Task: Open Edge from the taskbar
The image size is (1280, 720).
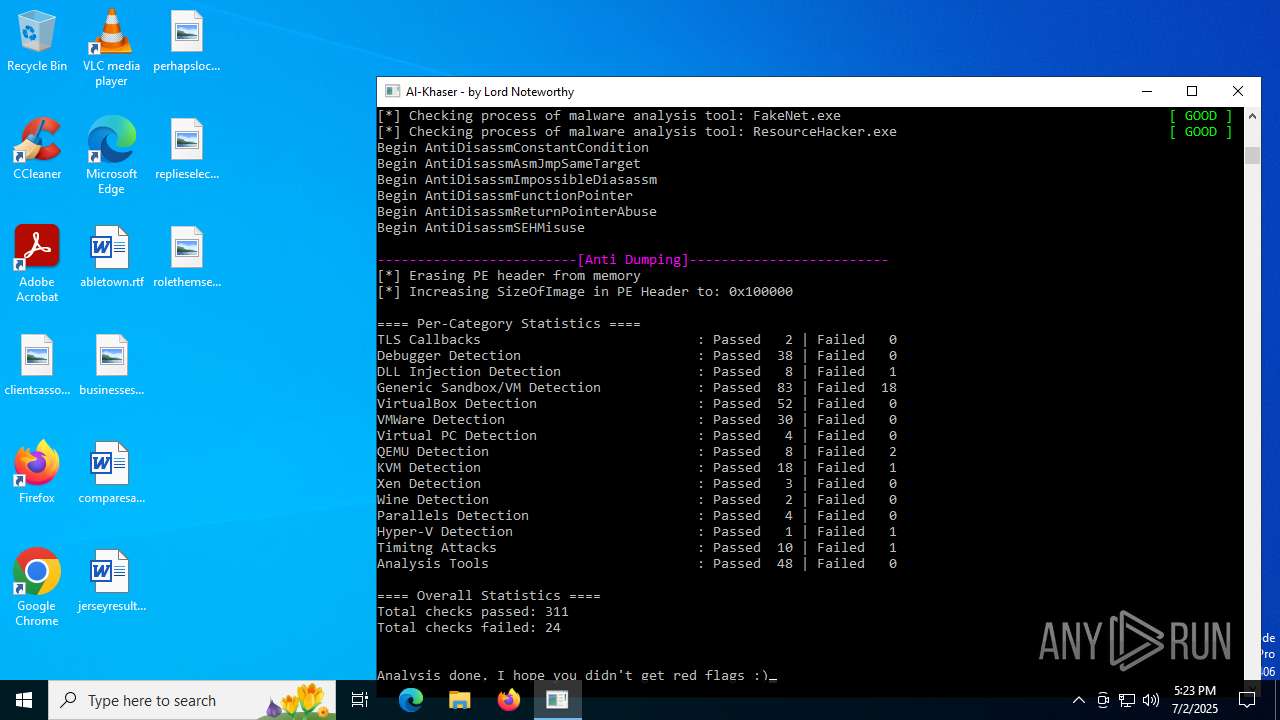Action: 411,700
